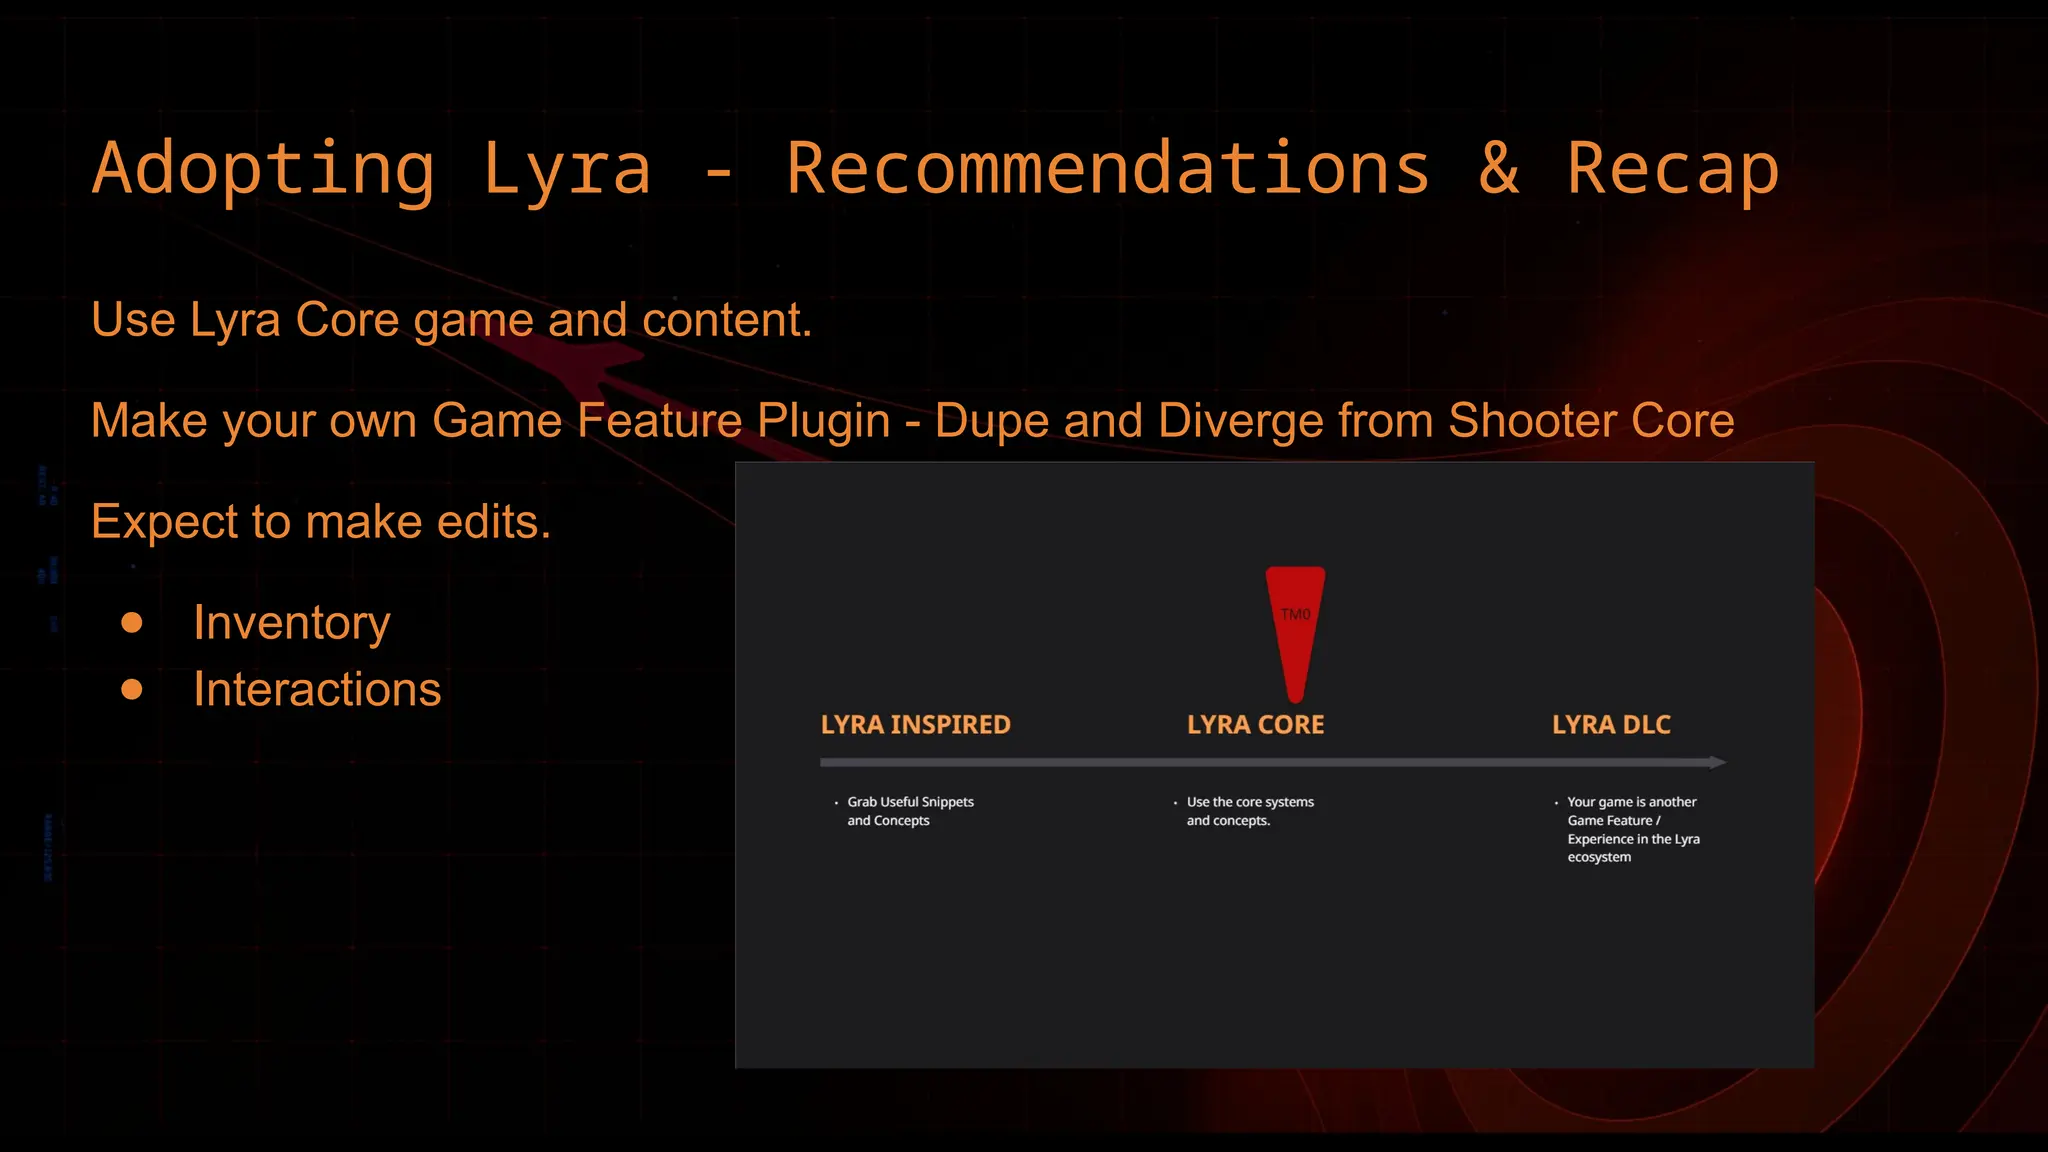Click the 'Make your own Game Feature Plugin' line
2048x1152 pixels.
point(912,421)
